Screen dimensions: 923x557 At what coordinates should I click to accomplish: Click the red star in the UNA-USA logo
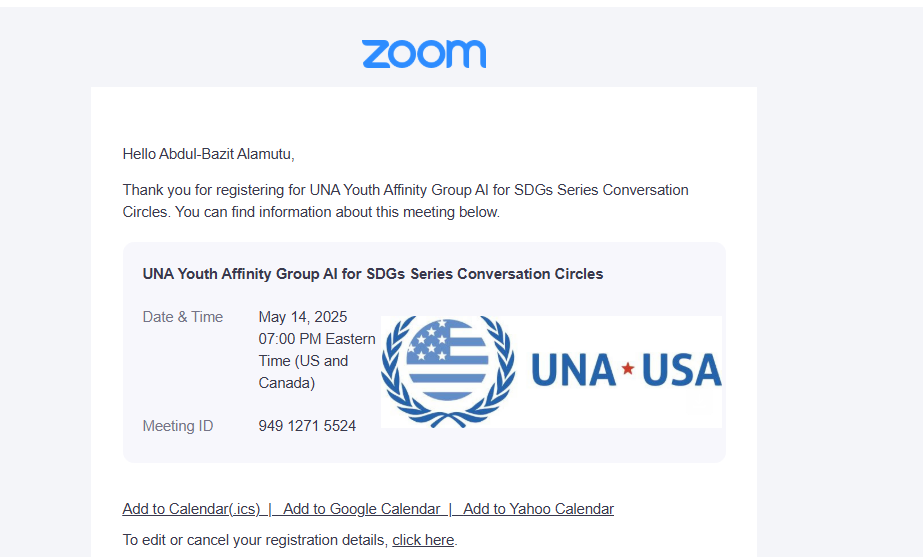pyautogui.click(x=628, y=369)
